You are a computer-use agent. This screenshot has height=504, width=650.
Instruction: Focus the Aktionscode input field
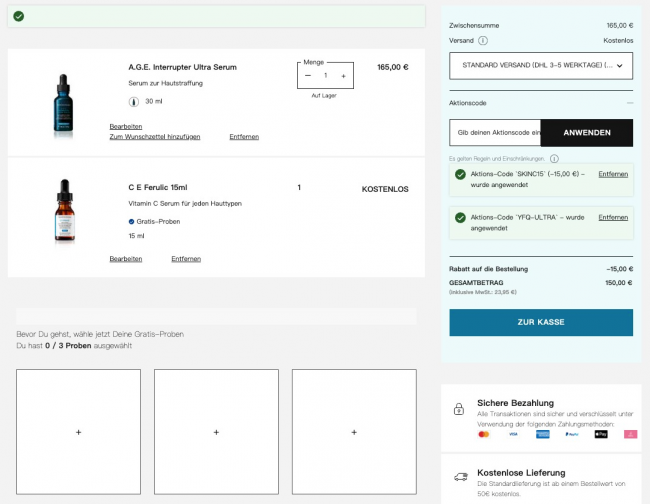click(495, 133)
